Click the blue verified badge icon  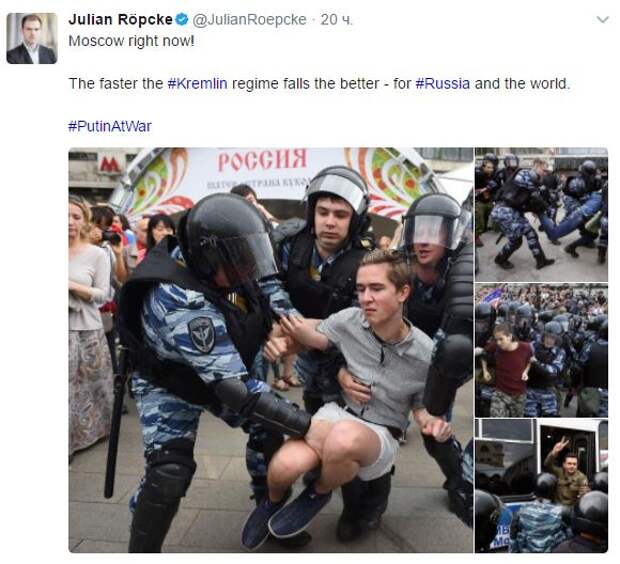(181, 19)
